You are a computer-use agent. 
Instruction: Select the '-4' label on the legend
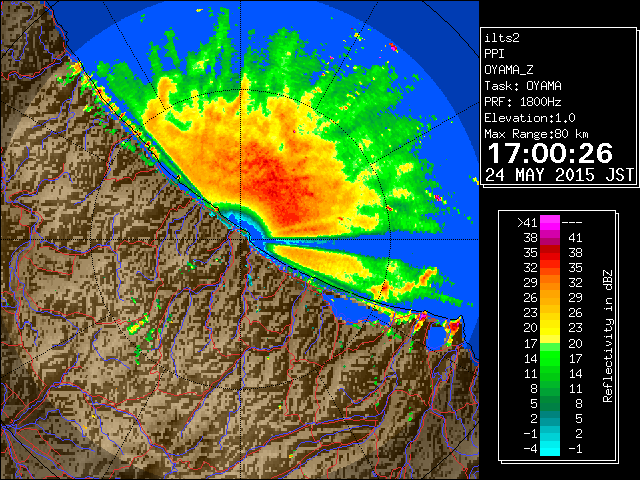pos(530,449)
